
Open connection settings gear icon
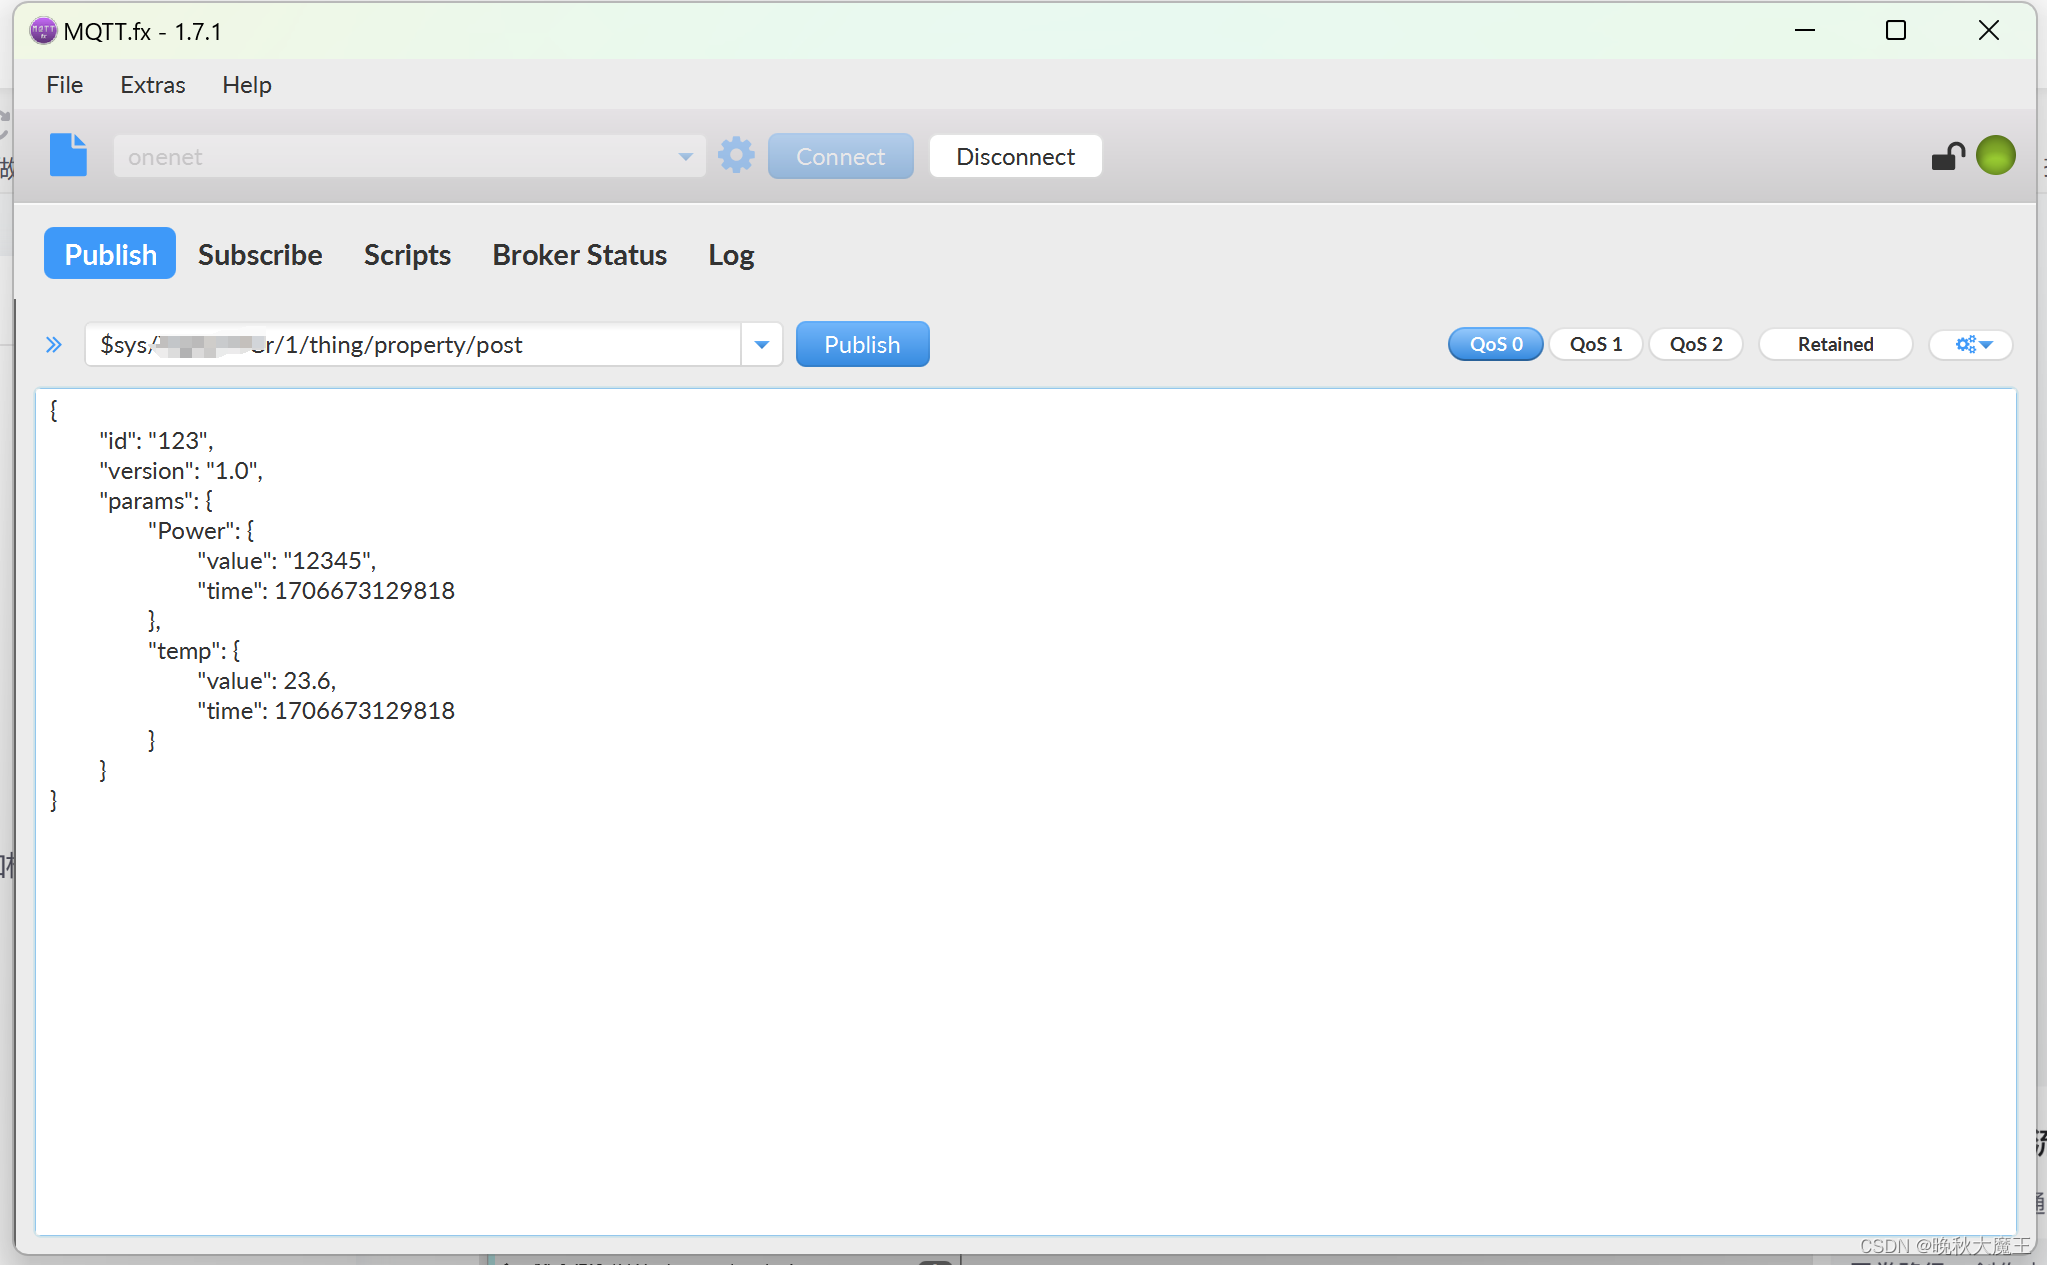(736, 155)
